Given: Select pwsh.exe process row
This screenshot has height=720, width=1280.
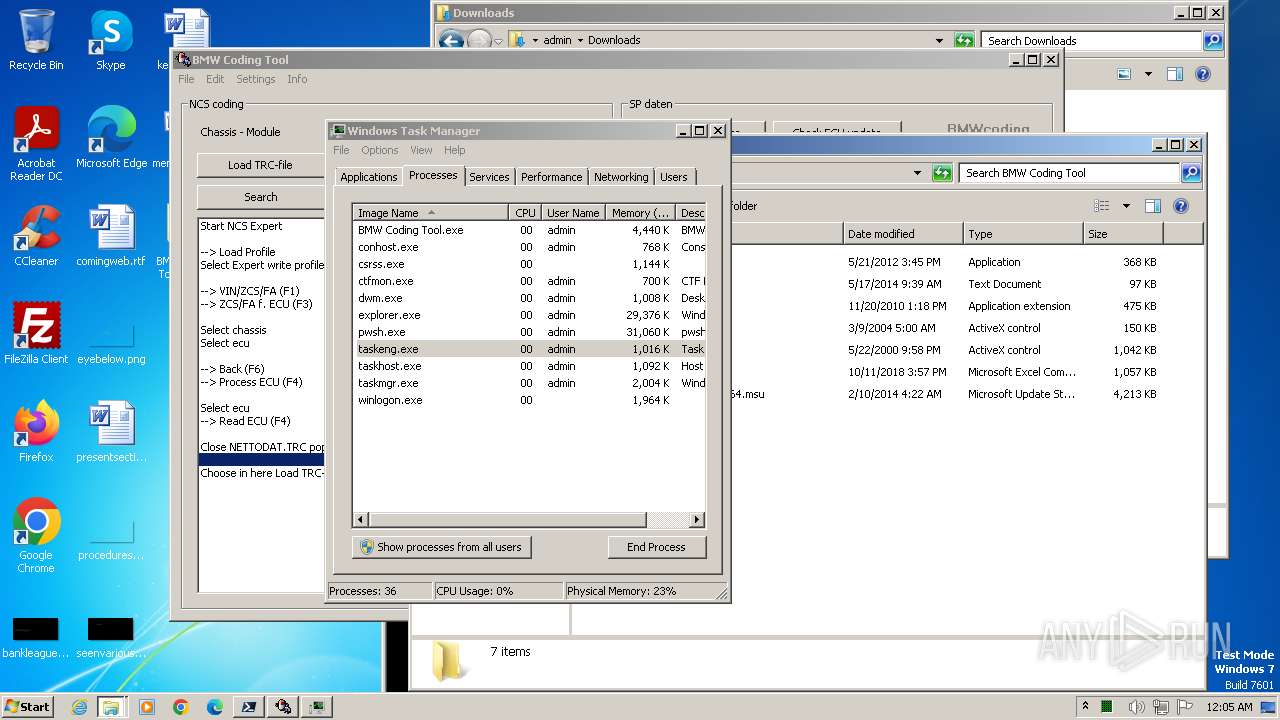Looking at the screenshot, I should pyautogui.click(x=529, y=332).
